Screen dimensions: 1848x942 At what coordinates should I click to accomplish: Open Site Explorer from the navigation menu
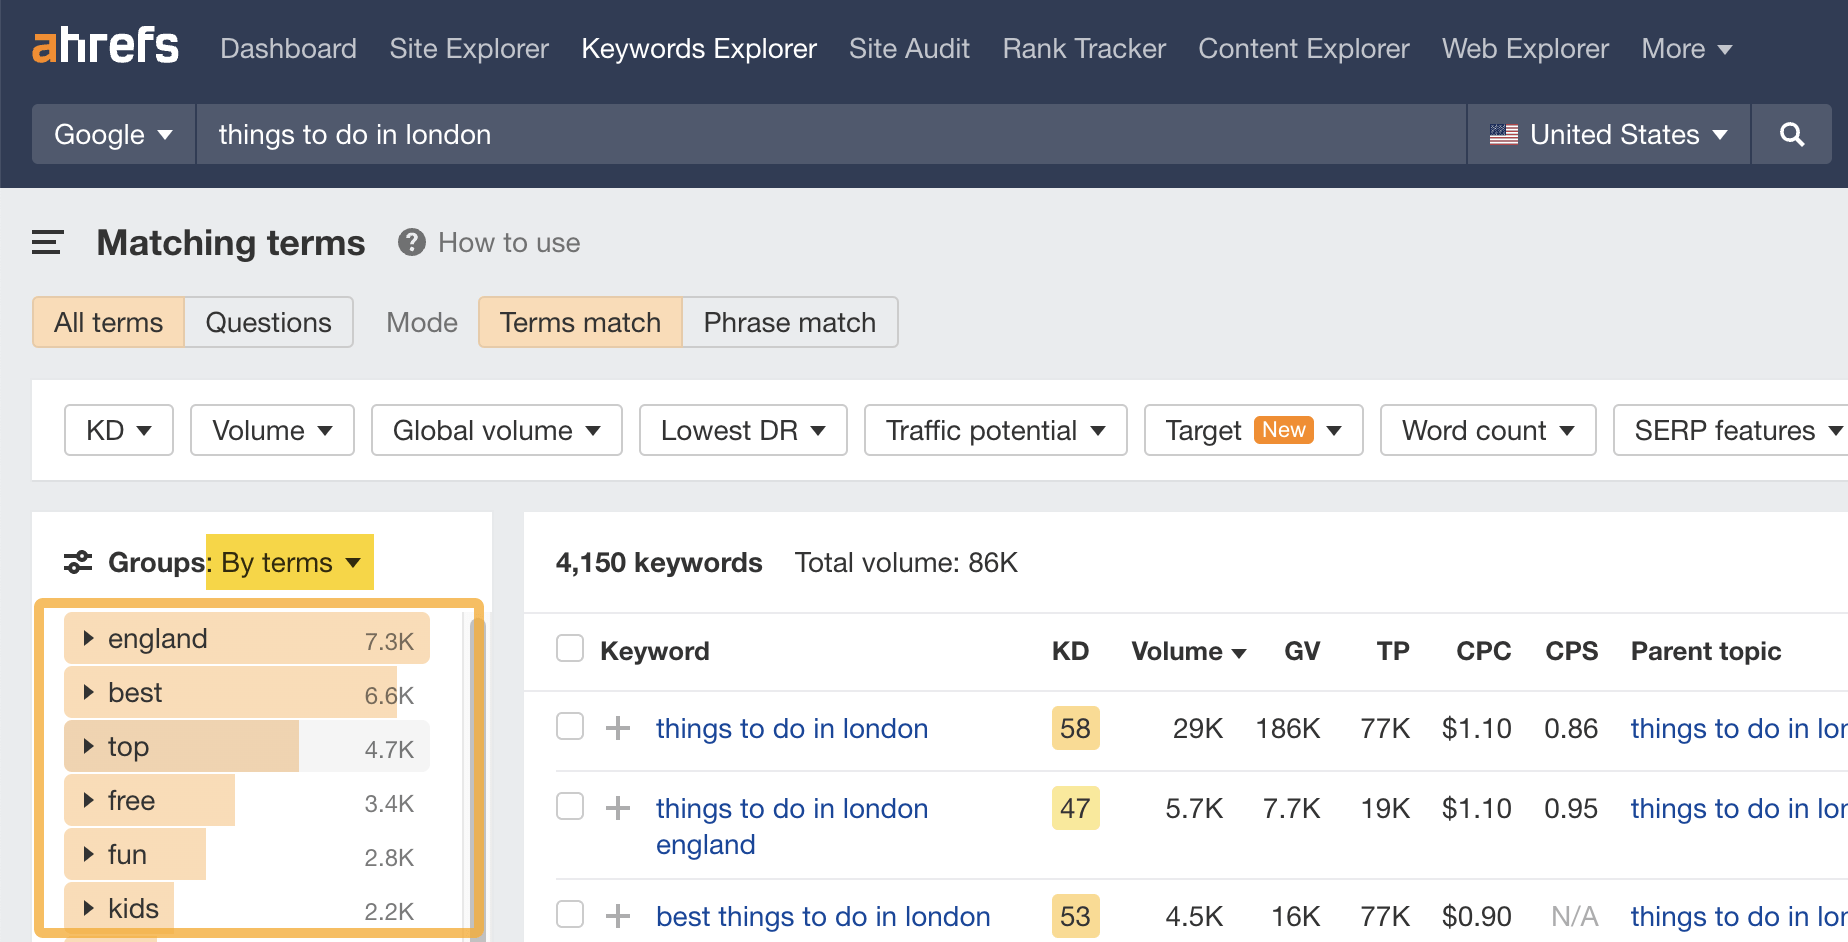pyautogui.click(x=468, y=48)
